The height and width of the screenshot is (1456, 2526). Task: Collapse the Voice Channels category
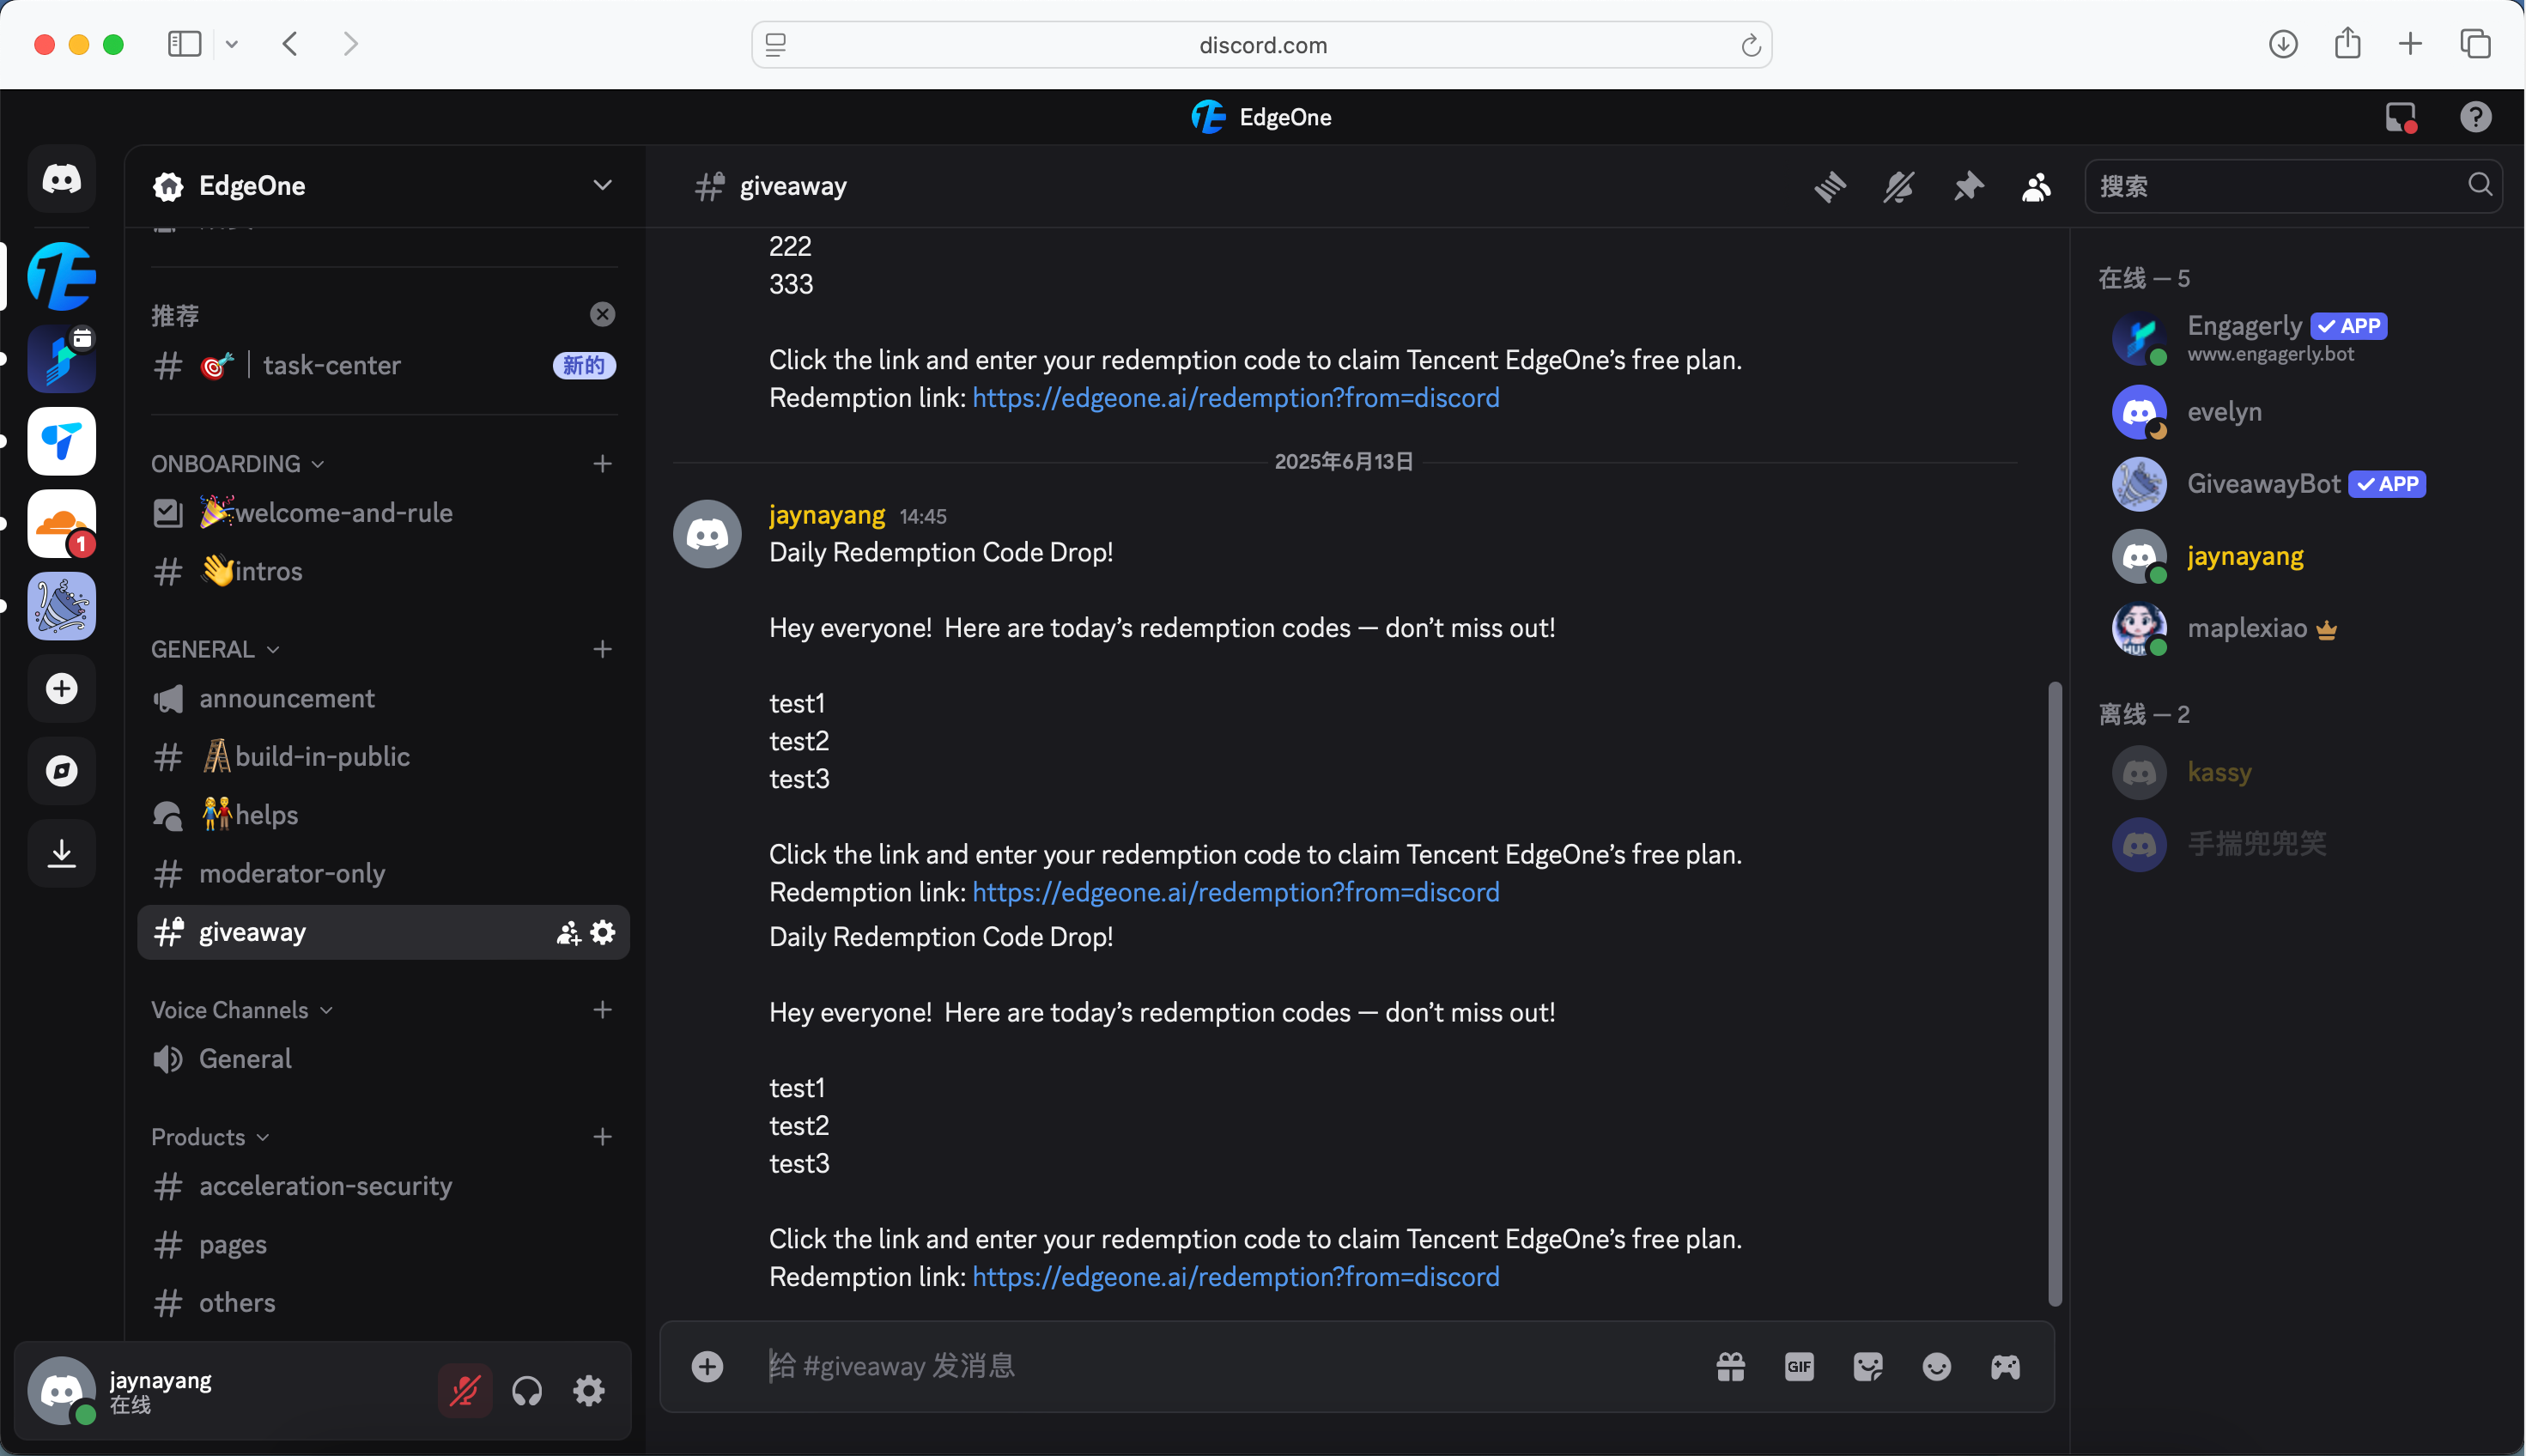coord(242,1010)
